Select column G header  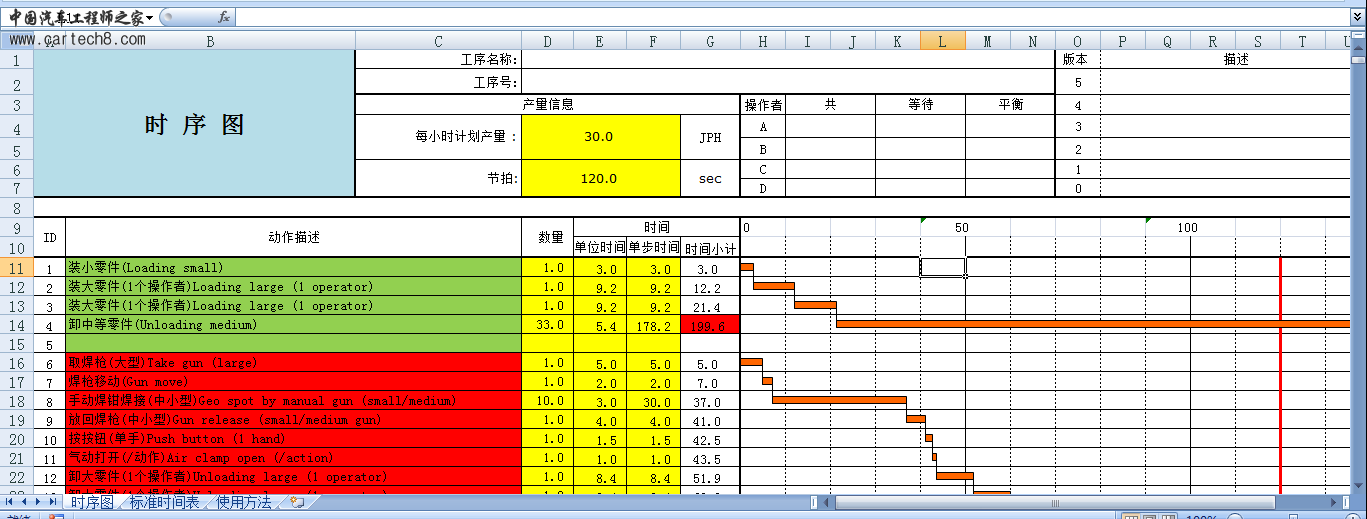710,41
